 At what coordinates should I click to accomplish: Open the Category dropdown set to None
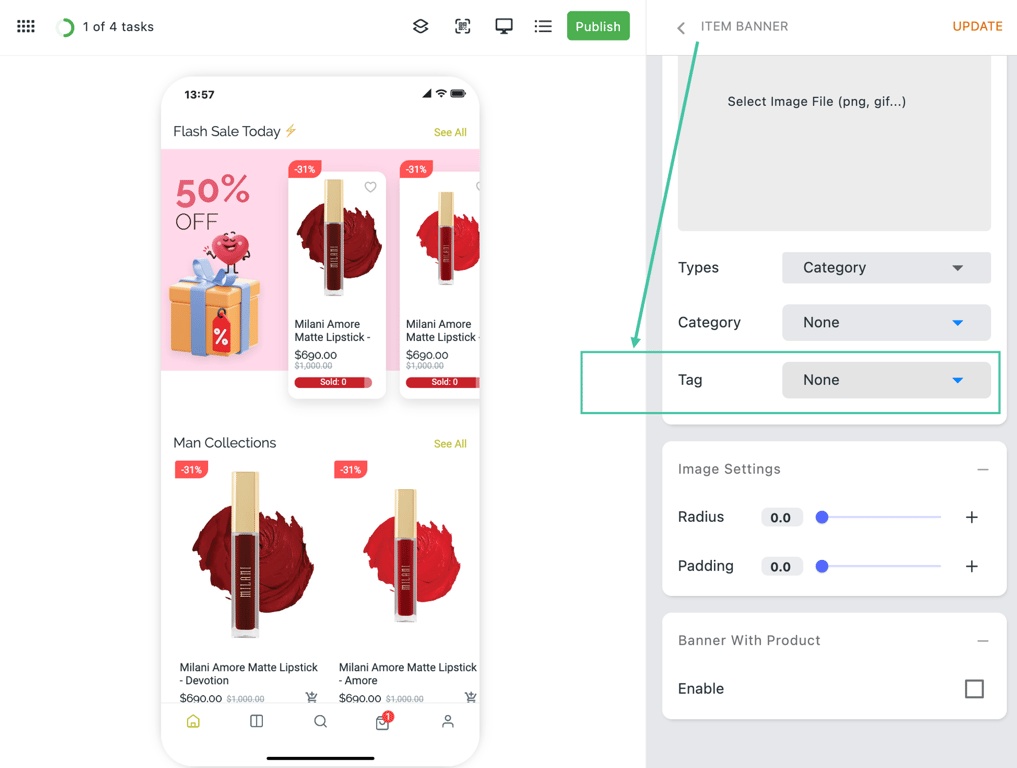[886, 322]
